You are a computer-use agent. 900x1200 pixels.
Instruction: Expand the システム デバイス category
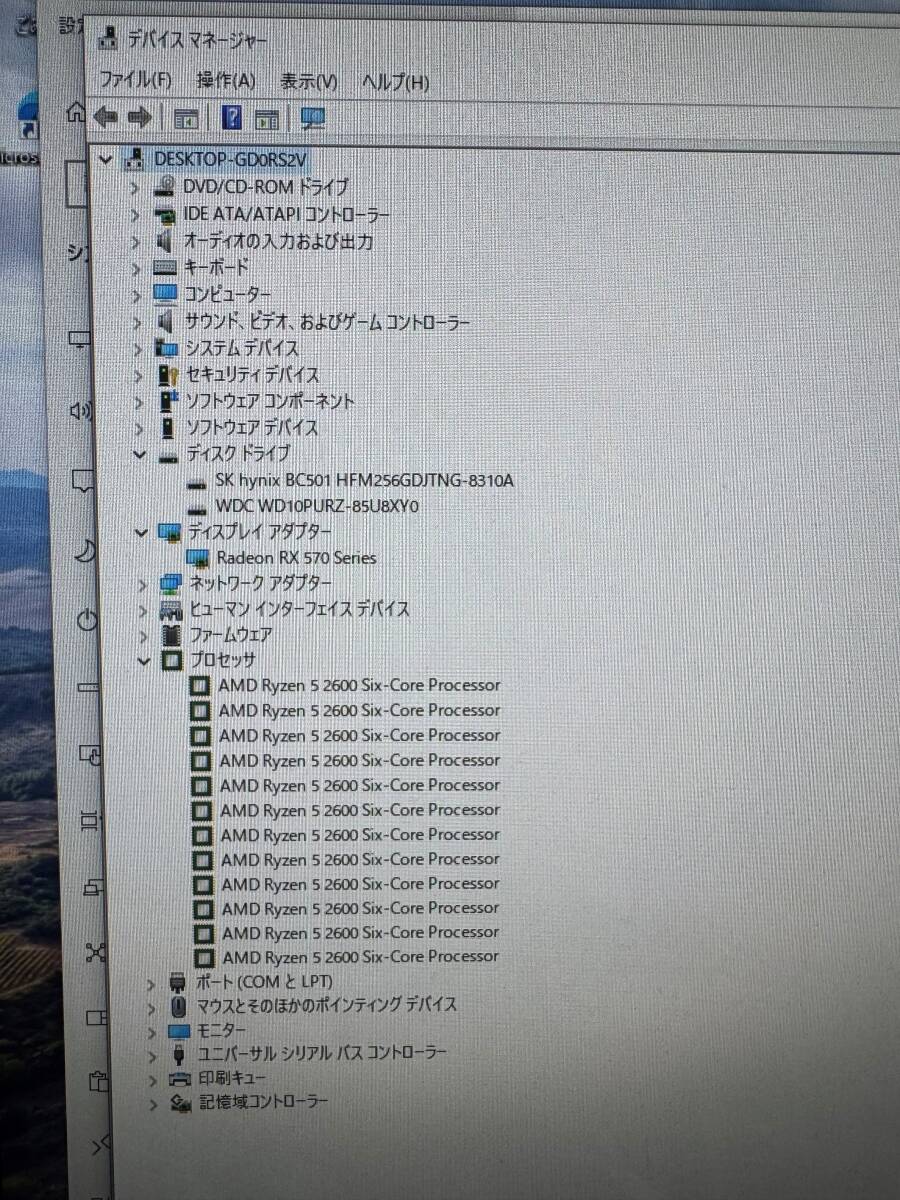click(x=138, y=348)
